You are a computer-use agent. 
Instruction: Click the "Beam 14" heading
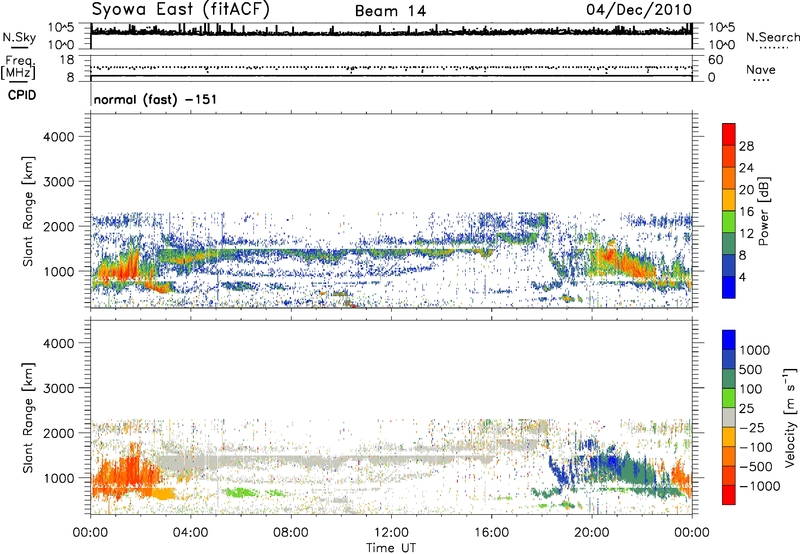click(x=390, y=11)
